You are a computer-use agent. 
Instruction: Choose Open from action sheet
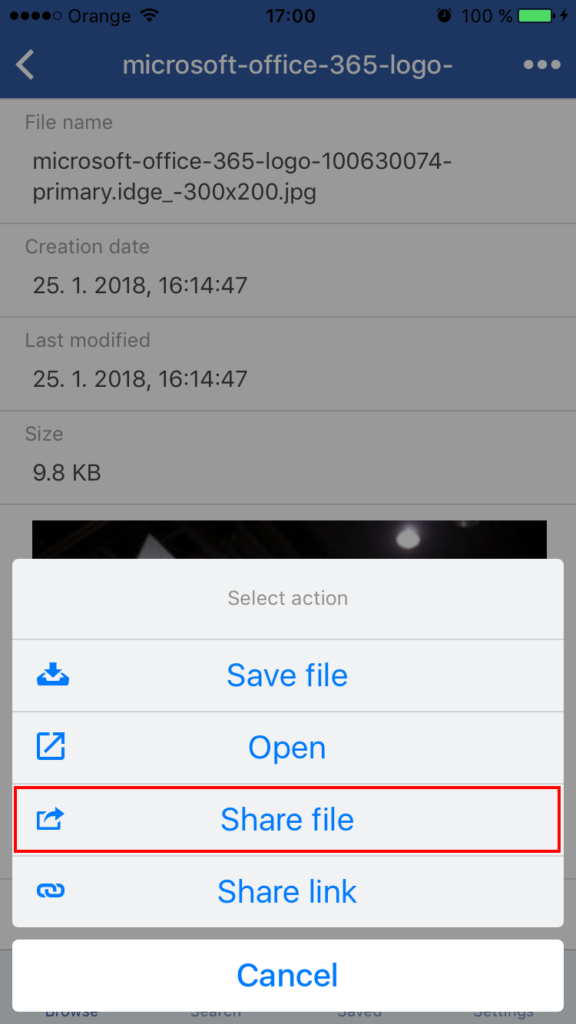(x=288, y=747)
